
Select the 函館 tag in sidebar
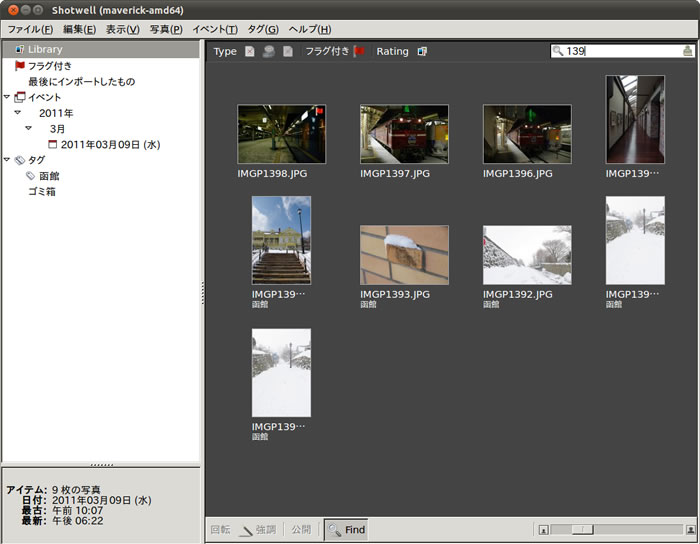tap(49, 176)
